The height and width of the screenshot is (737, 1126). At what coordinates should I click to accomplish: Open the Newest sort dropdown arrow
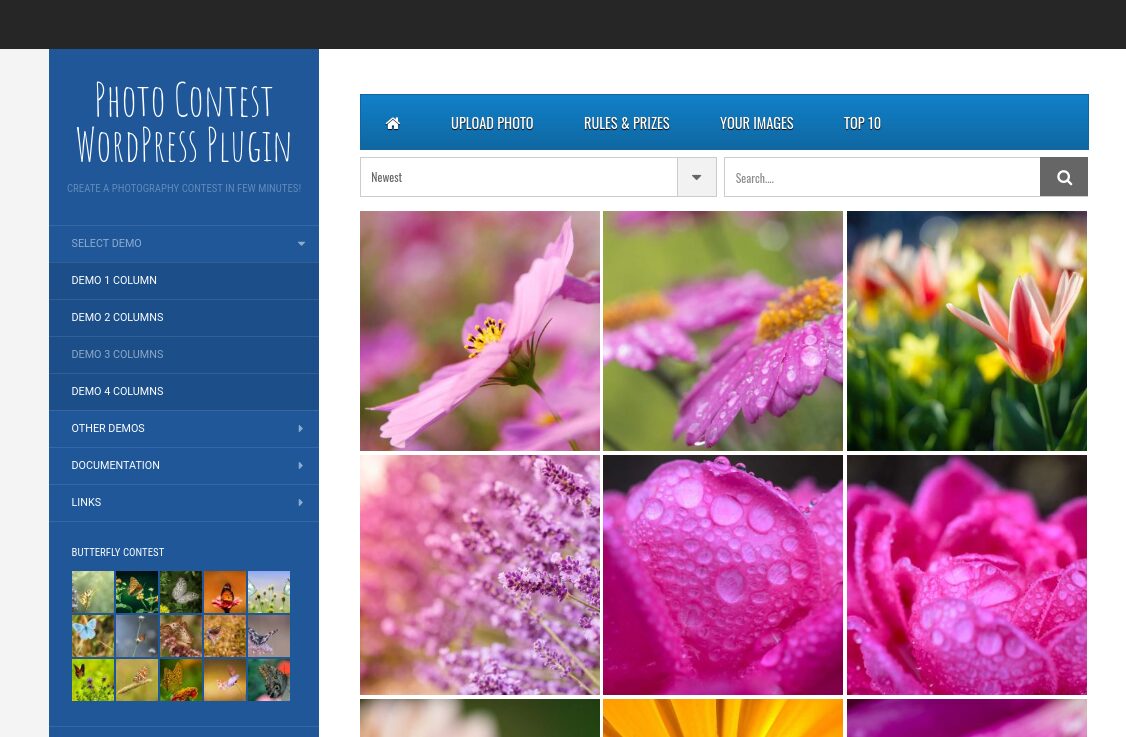pos(697,177)
